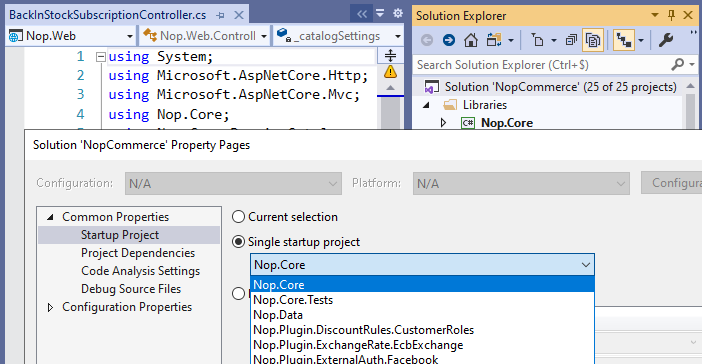
Task: Collapse the startup project combo box
Action: (x=585, y=265)
